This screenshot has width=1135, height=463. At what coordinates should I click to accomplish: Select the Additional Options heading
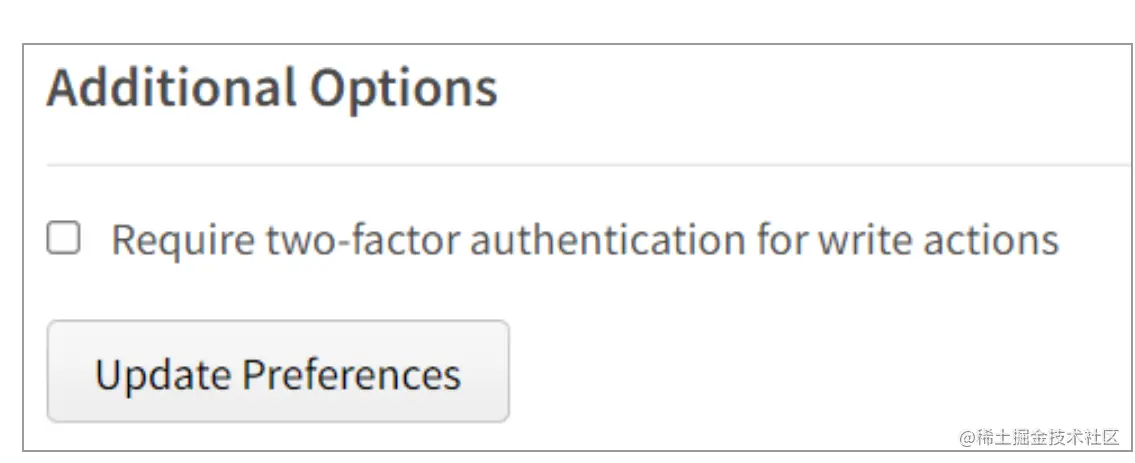click(x=272, y=88)
